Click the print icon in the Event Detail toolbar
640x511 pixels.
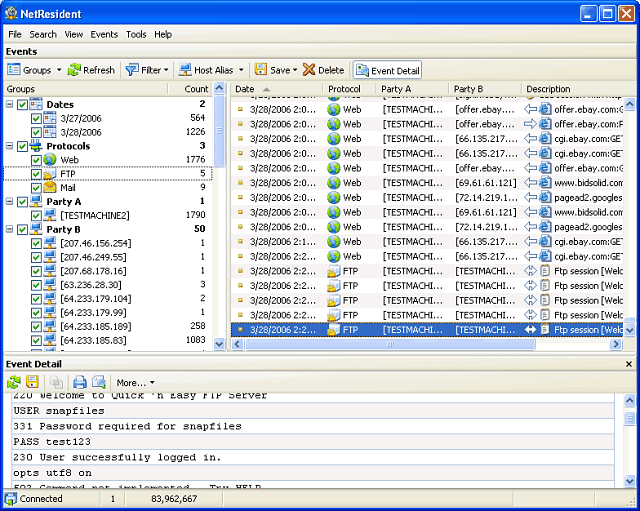80,382
